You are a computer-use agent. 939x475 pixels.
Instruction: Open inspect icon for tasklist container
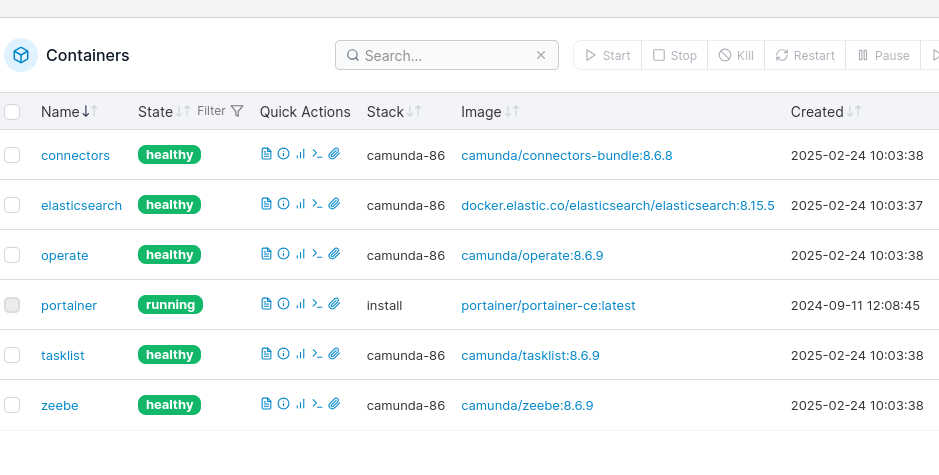[283, 354]
